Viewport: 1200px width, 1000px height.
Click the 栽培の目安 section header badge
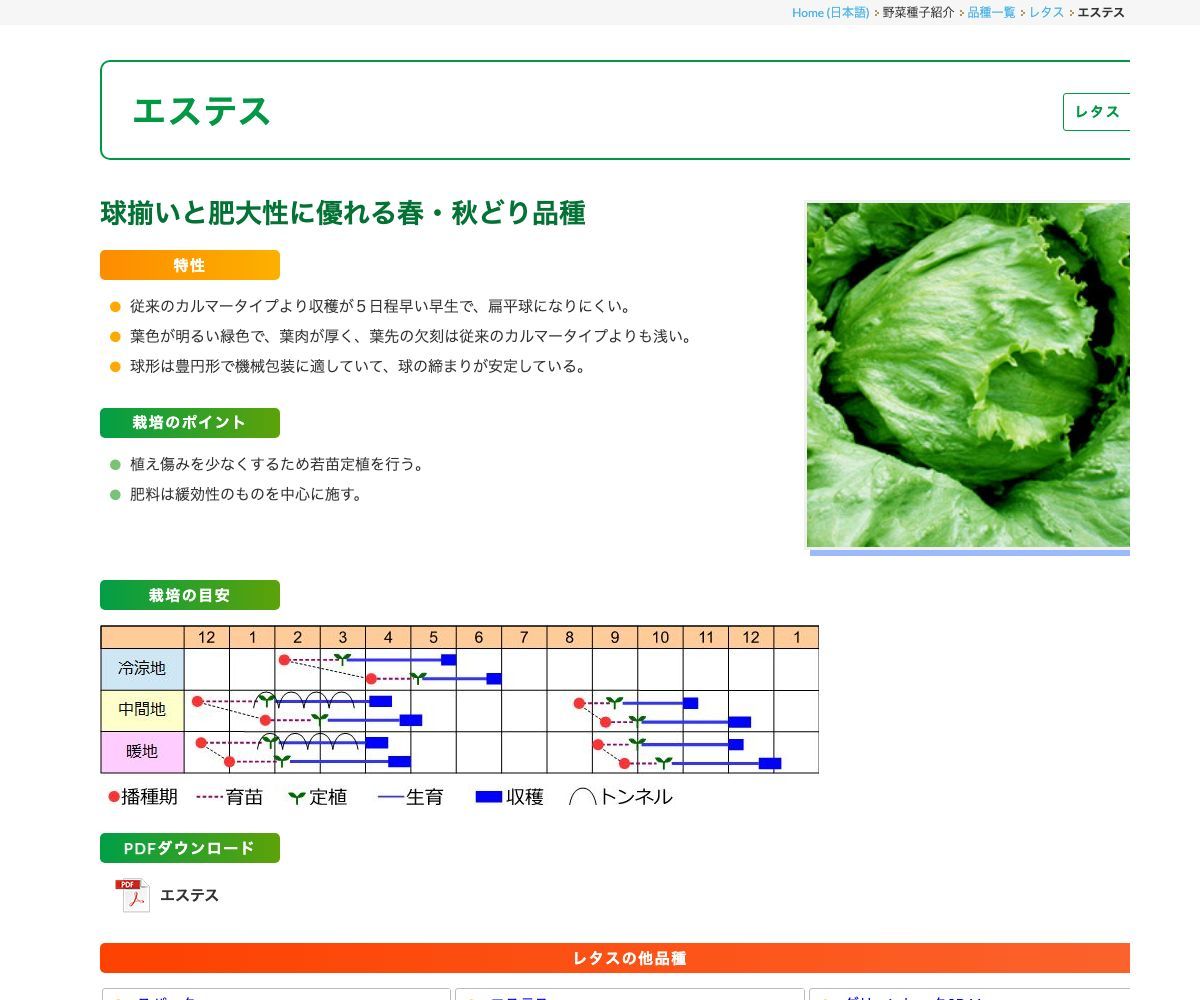(189, 595)
